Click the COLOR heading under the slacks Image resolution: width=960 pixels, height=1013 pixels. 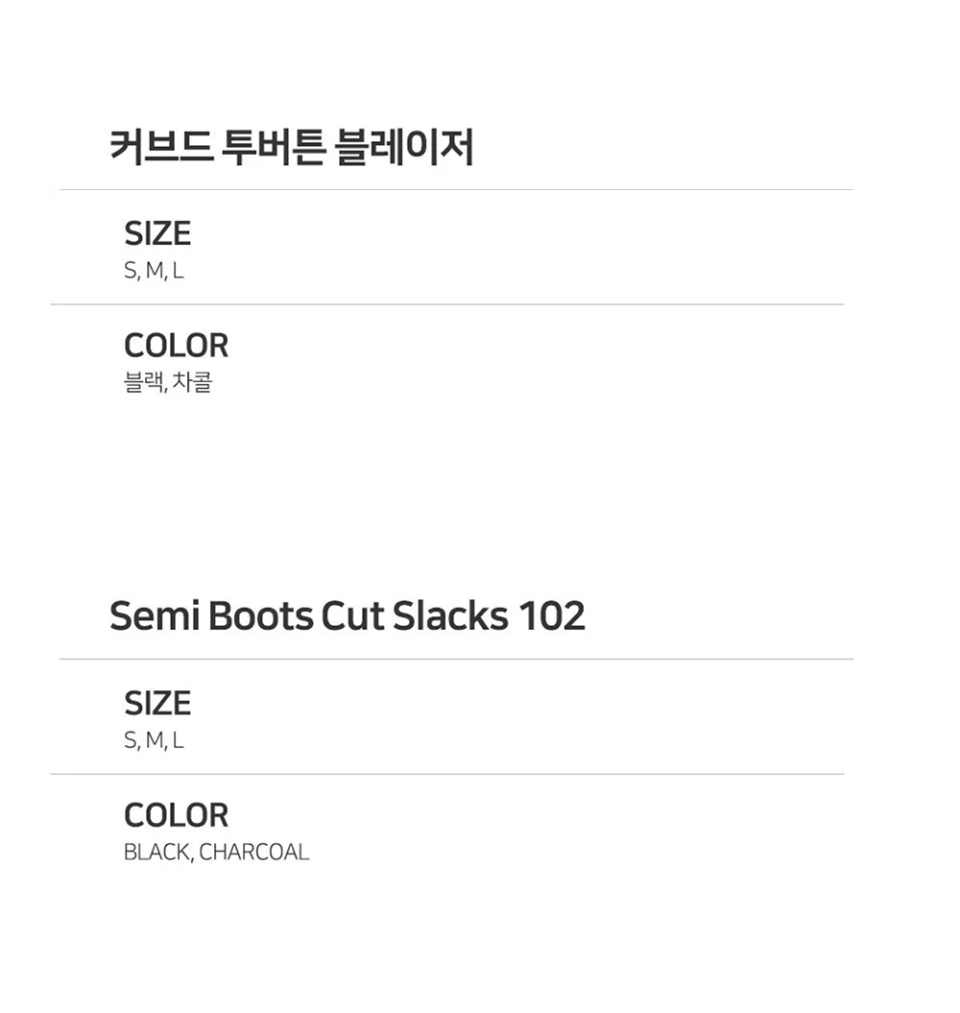pyautogui.click(x=176, y=816)
